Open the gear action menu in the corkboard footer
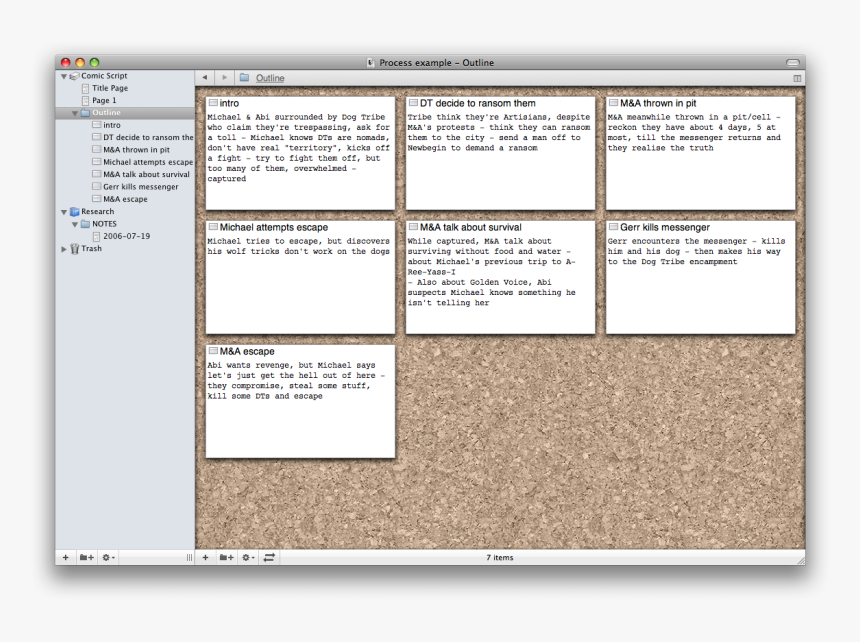The image size is (860, 642). pyautogui.click(x=247, y=557)
